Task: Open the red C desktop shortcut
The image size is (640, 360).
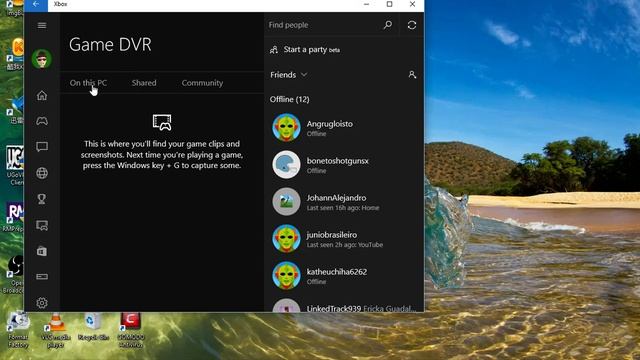Action: pyautogui.click(x=131, y=330)
